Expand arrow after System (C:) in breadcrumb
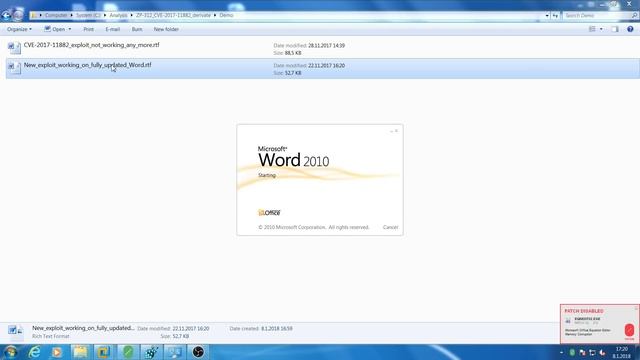Screen dimensions: 640x360 (104, 15)
